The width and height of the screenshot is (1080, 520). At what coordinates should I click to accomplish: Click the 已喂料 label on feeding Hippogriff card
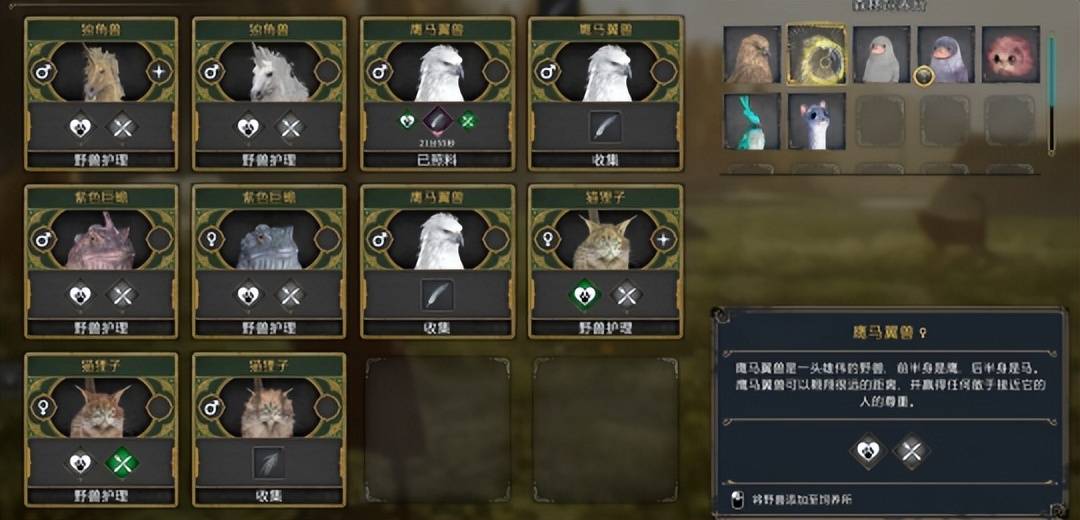coord(437,160)
